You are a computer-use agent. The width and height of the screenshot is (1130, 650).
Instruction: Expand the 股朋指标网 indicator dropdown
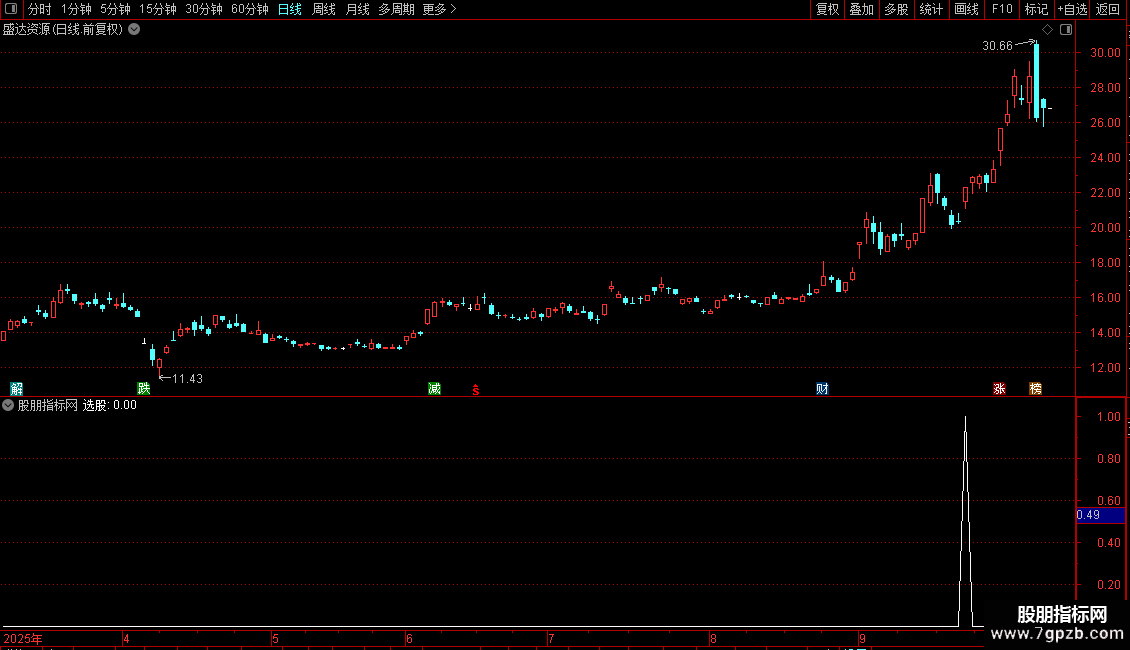pos(8,405)
